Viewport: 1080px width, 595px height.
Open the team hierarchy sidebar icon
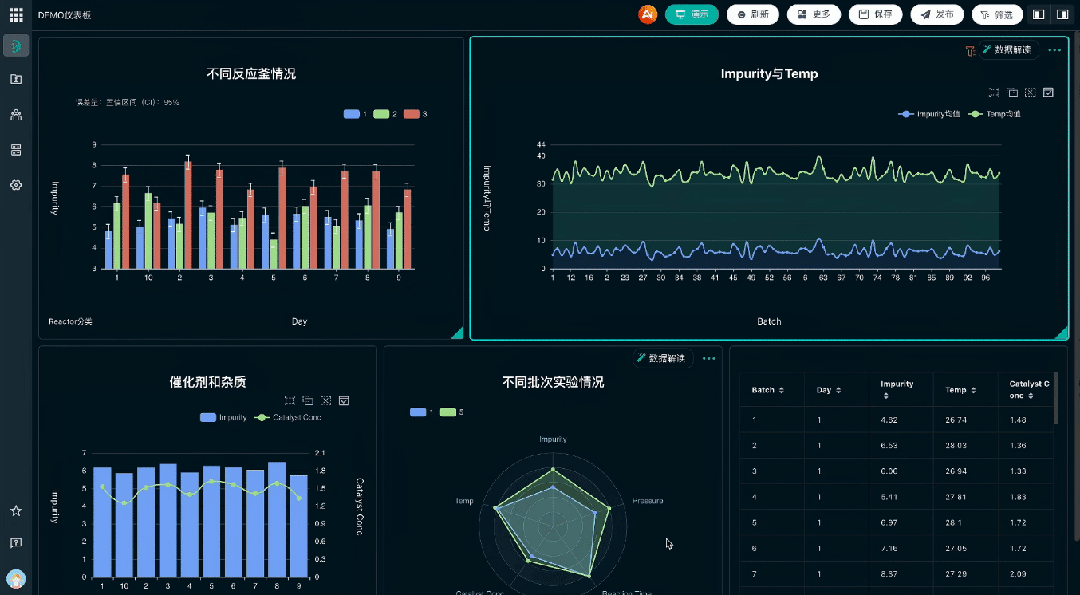point(16,114)
